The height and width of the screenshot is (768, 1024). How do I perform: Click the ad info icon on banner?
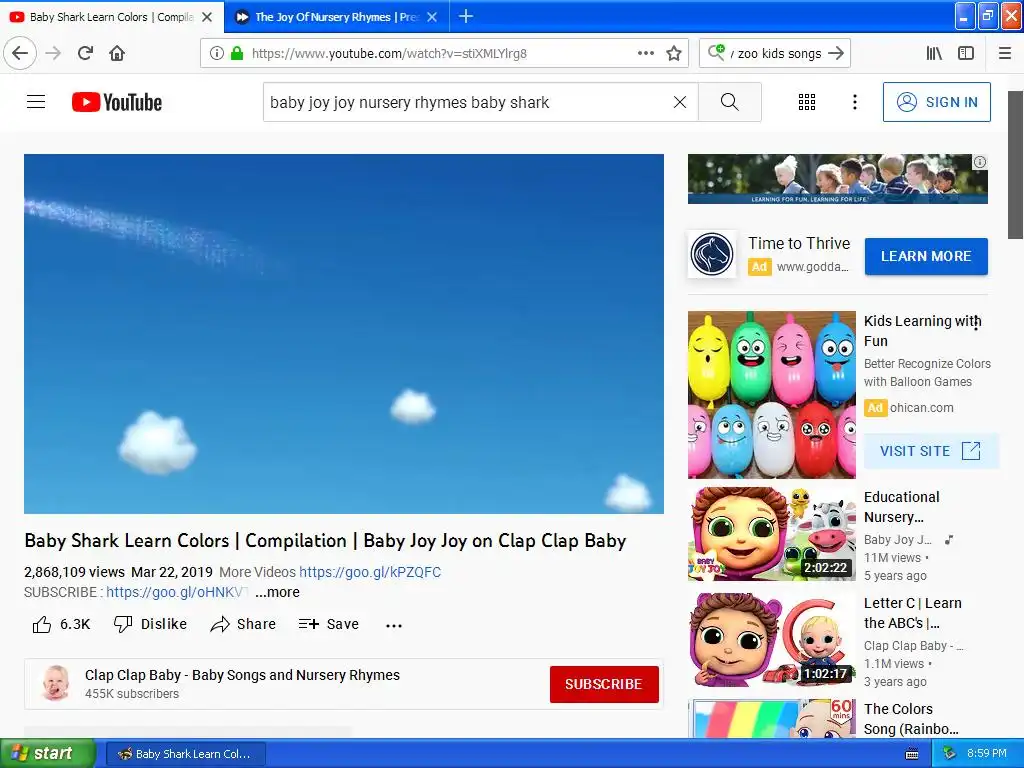coord(980,162)
